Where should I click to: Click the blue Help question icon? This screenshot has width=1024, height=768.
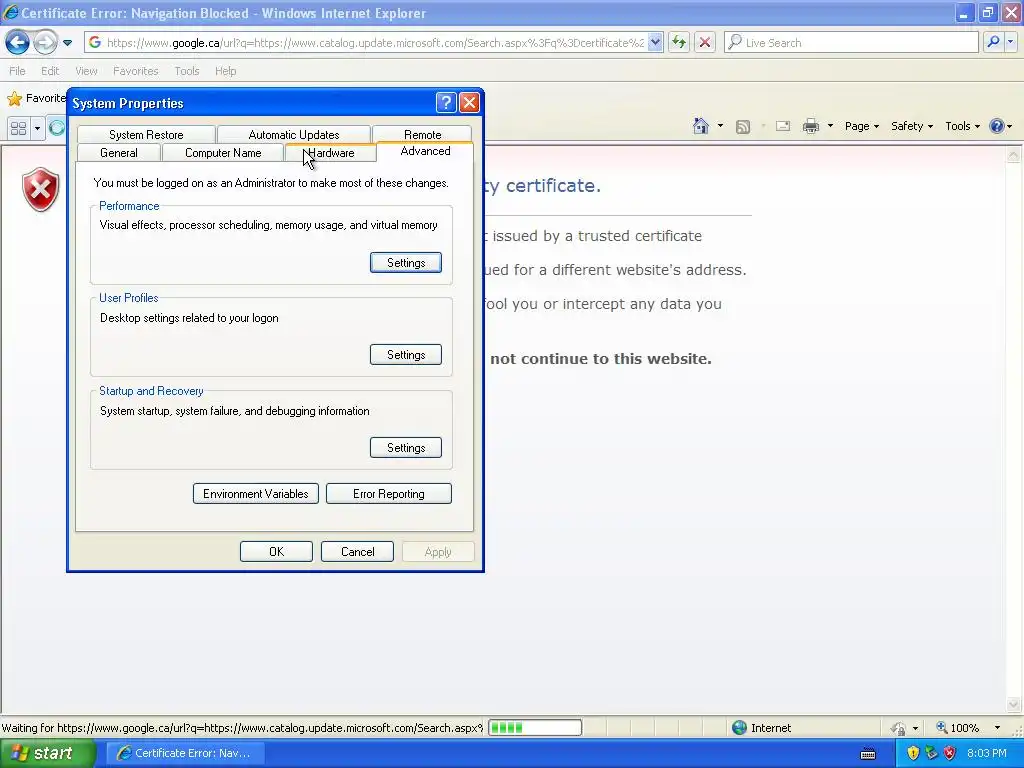997,126
